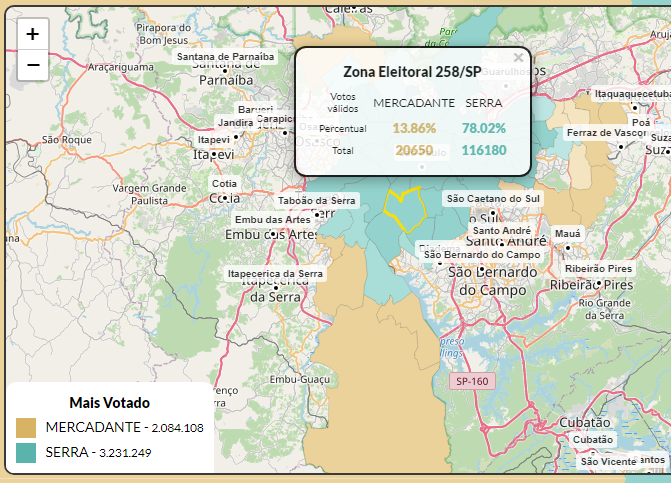
Task: Click the boxed São Bernardo do Campo label
Action: coord(482,255)
